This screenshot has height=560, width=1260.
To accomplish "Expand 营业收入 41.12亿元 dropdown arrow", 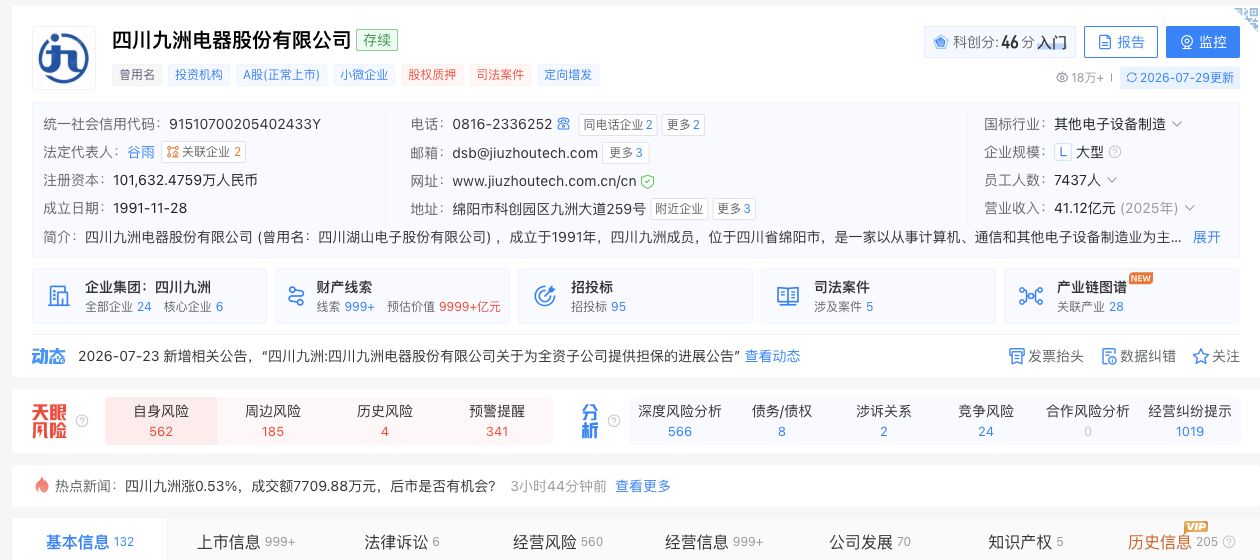I will tap(1190, 208).
